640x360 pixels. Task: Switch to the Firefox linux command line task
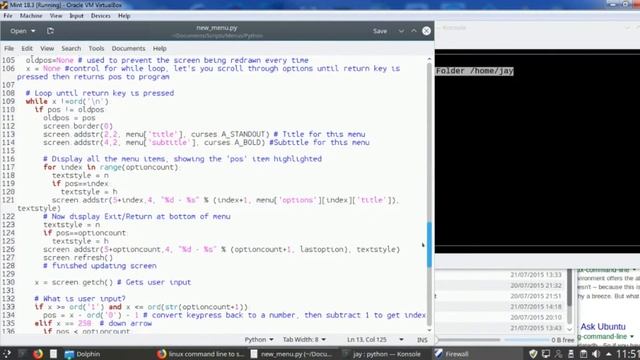point(200,354)
